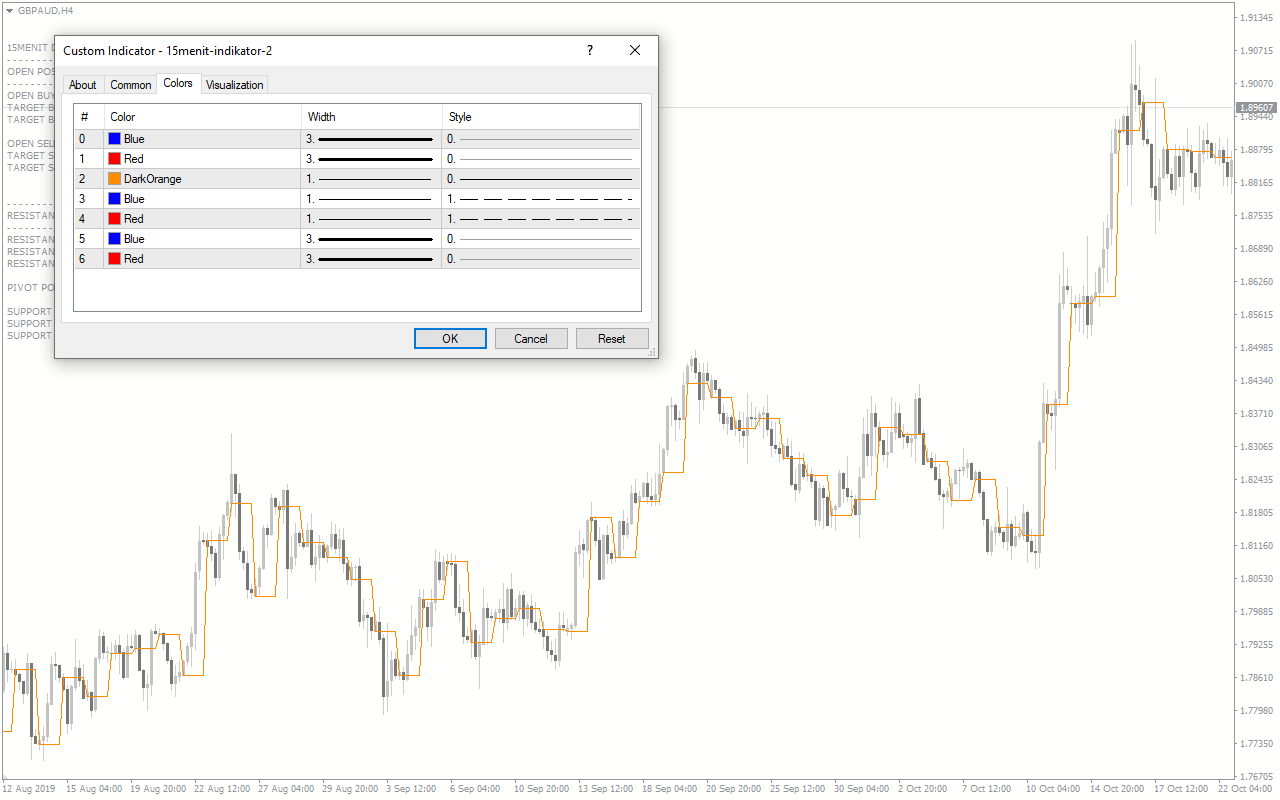Click the GBPAUD,H4 chart title arrow
This screenshot has width=1280, height=800.
(10, 10)
